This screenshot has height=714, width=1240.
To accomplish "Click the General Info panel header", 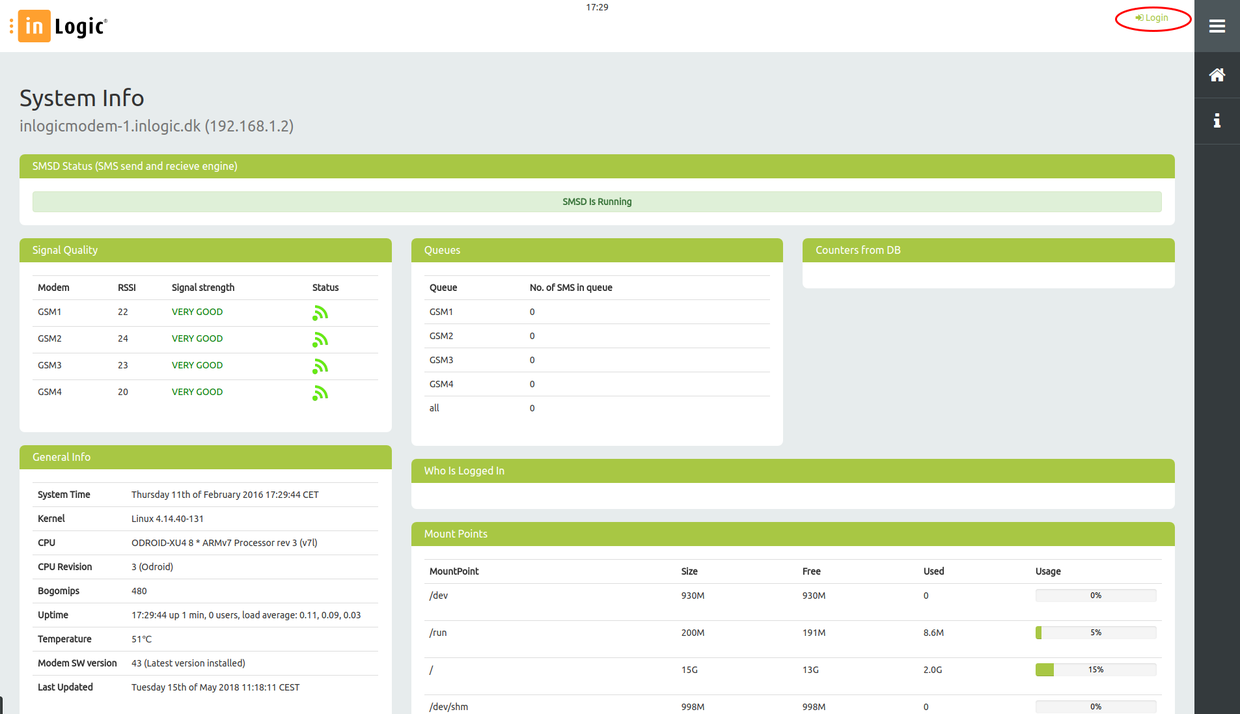I will pyautogui.click(x=205, y=457).
